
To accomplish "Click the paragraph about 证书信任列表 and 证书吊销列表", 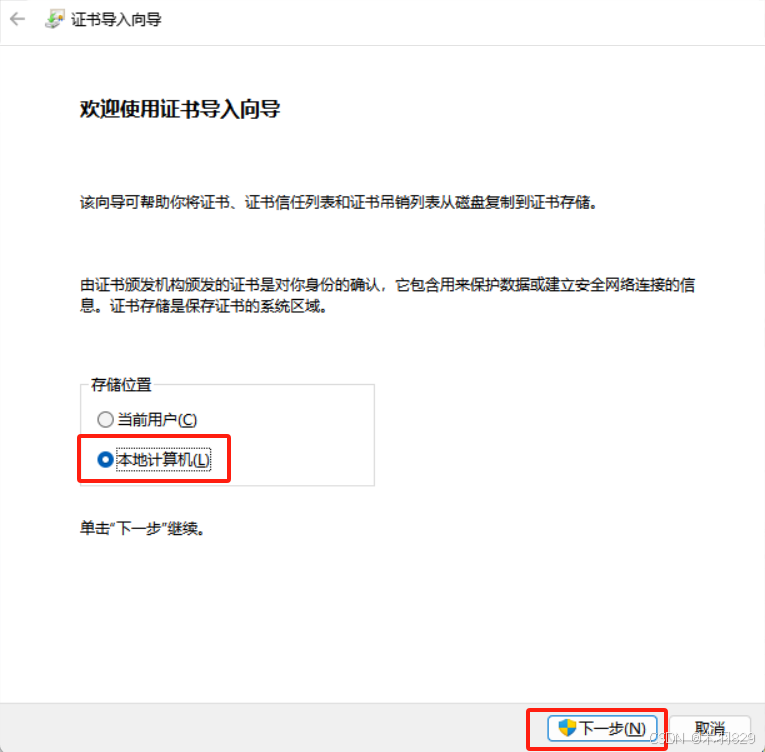I will (x=339, y=202).
